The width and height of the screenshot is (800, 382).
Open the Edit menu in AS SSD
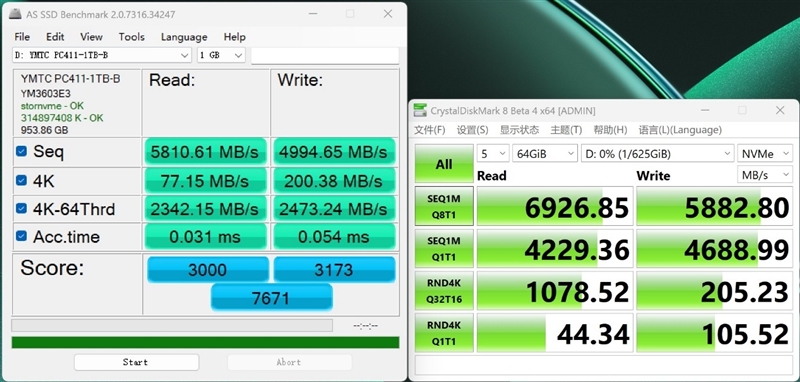pyautogui.click(x=55, y=37)
